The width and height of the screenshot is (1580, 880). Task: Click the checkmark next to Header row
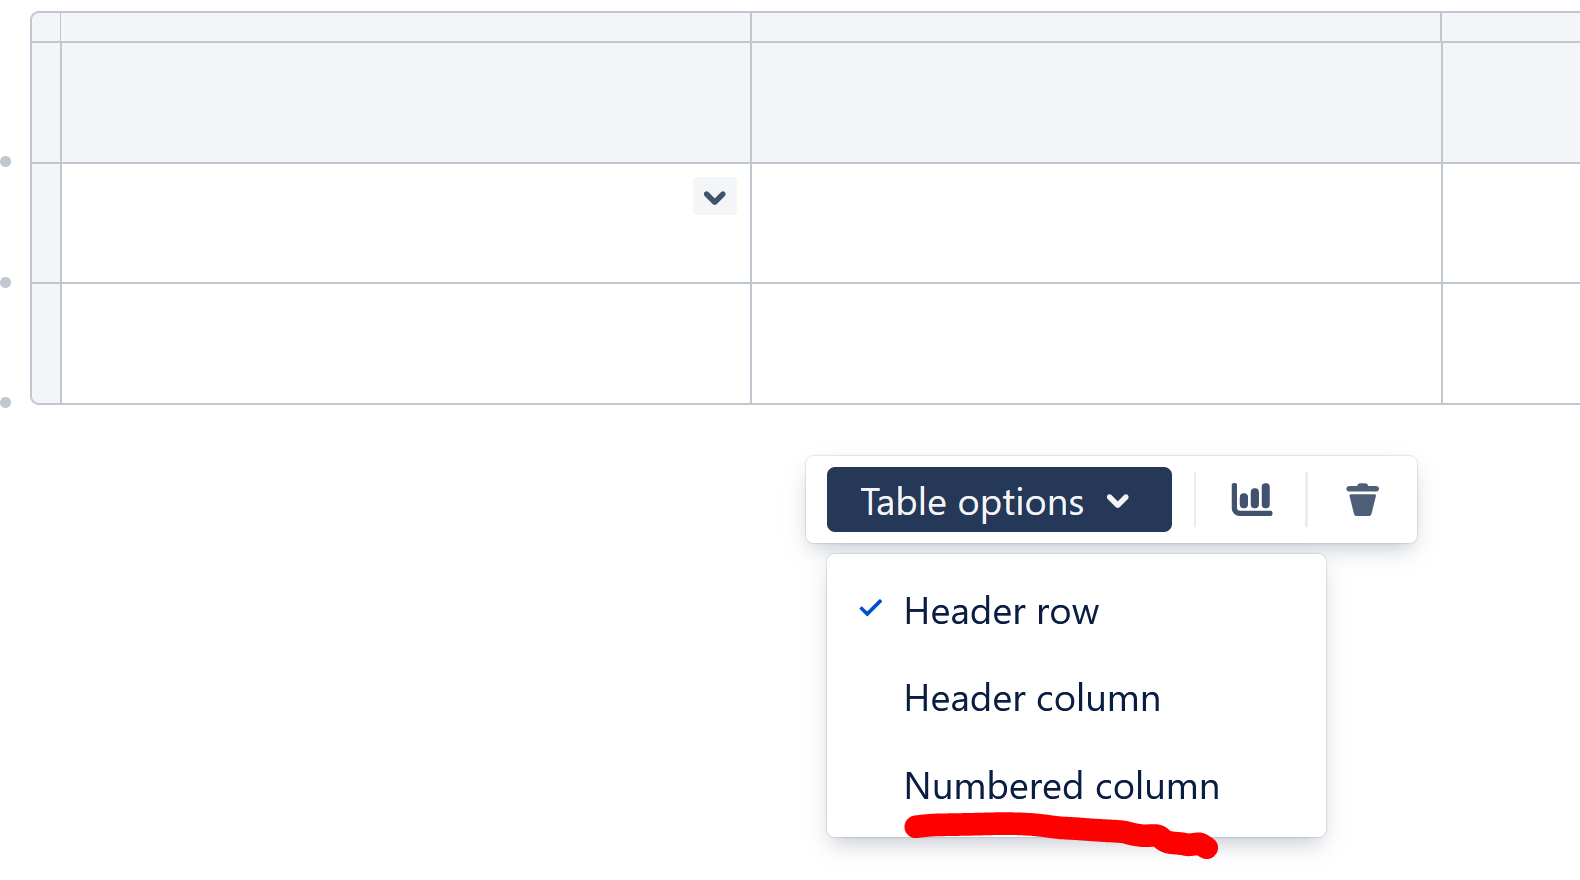point(871,608)
